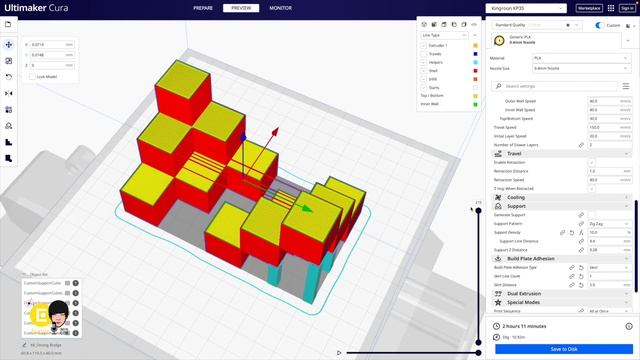Collapse the Build Plate Adhesion section
The width and height of the screenshot is (640, 360).
tap(562, 259)
